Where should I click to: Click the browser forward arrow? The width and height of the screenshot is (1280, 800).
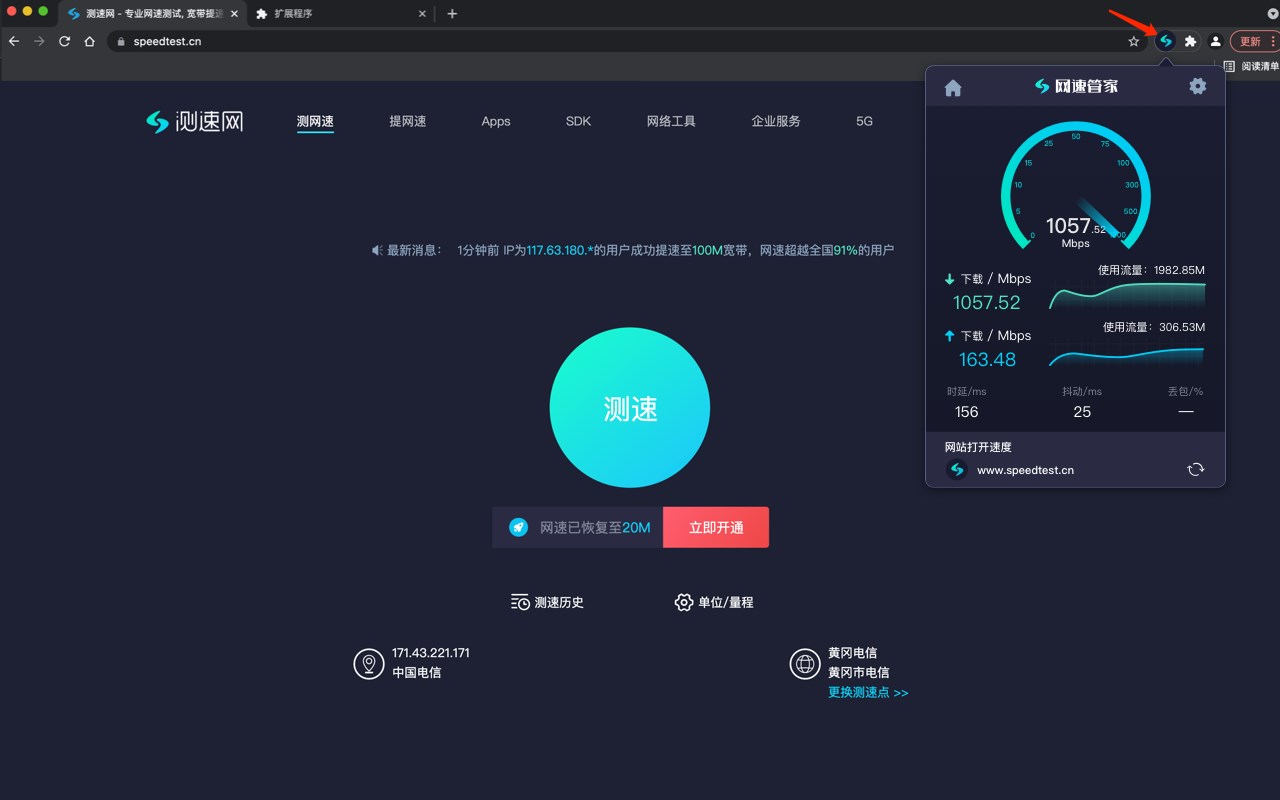(39, 41)
